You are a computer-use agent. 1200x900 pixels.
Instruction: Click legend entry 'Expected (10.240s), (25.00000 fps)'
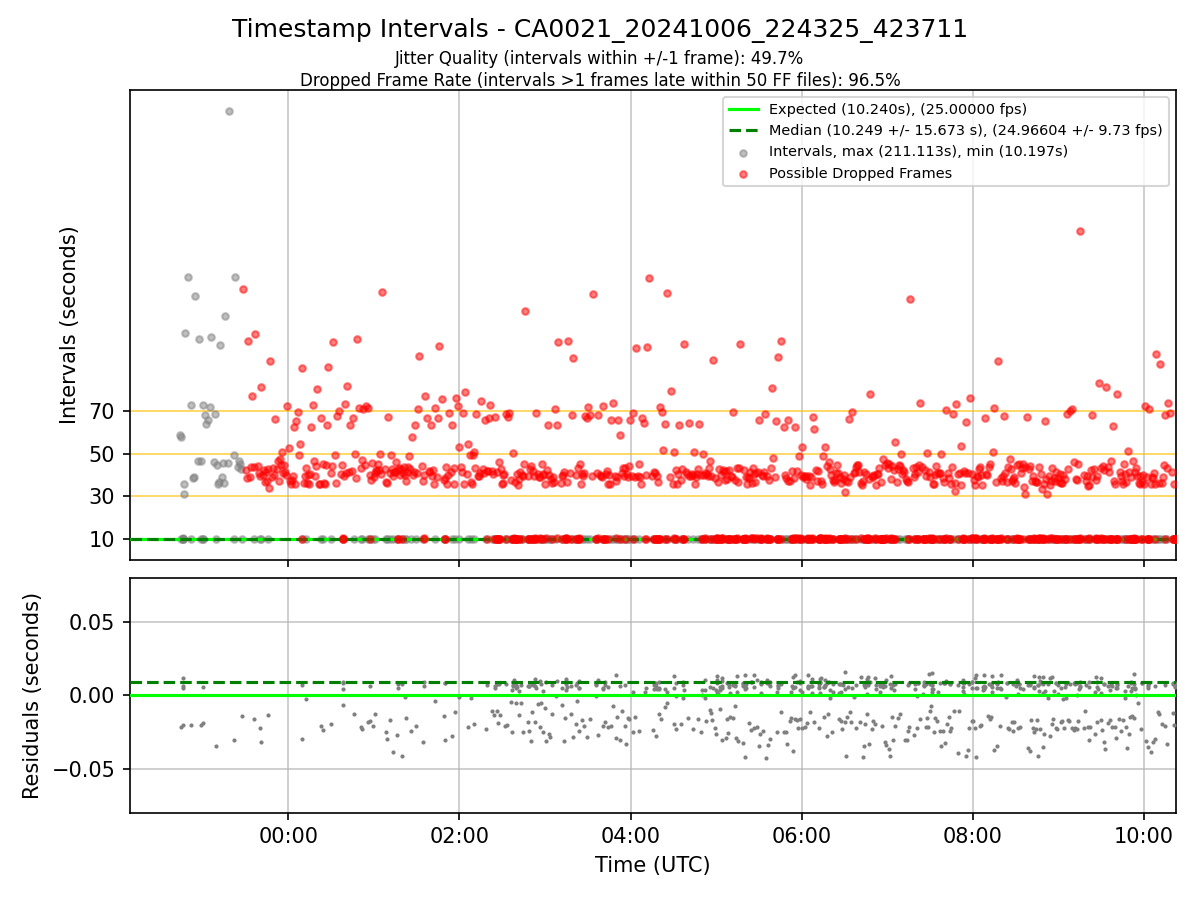point(898,109)
